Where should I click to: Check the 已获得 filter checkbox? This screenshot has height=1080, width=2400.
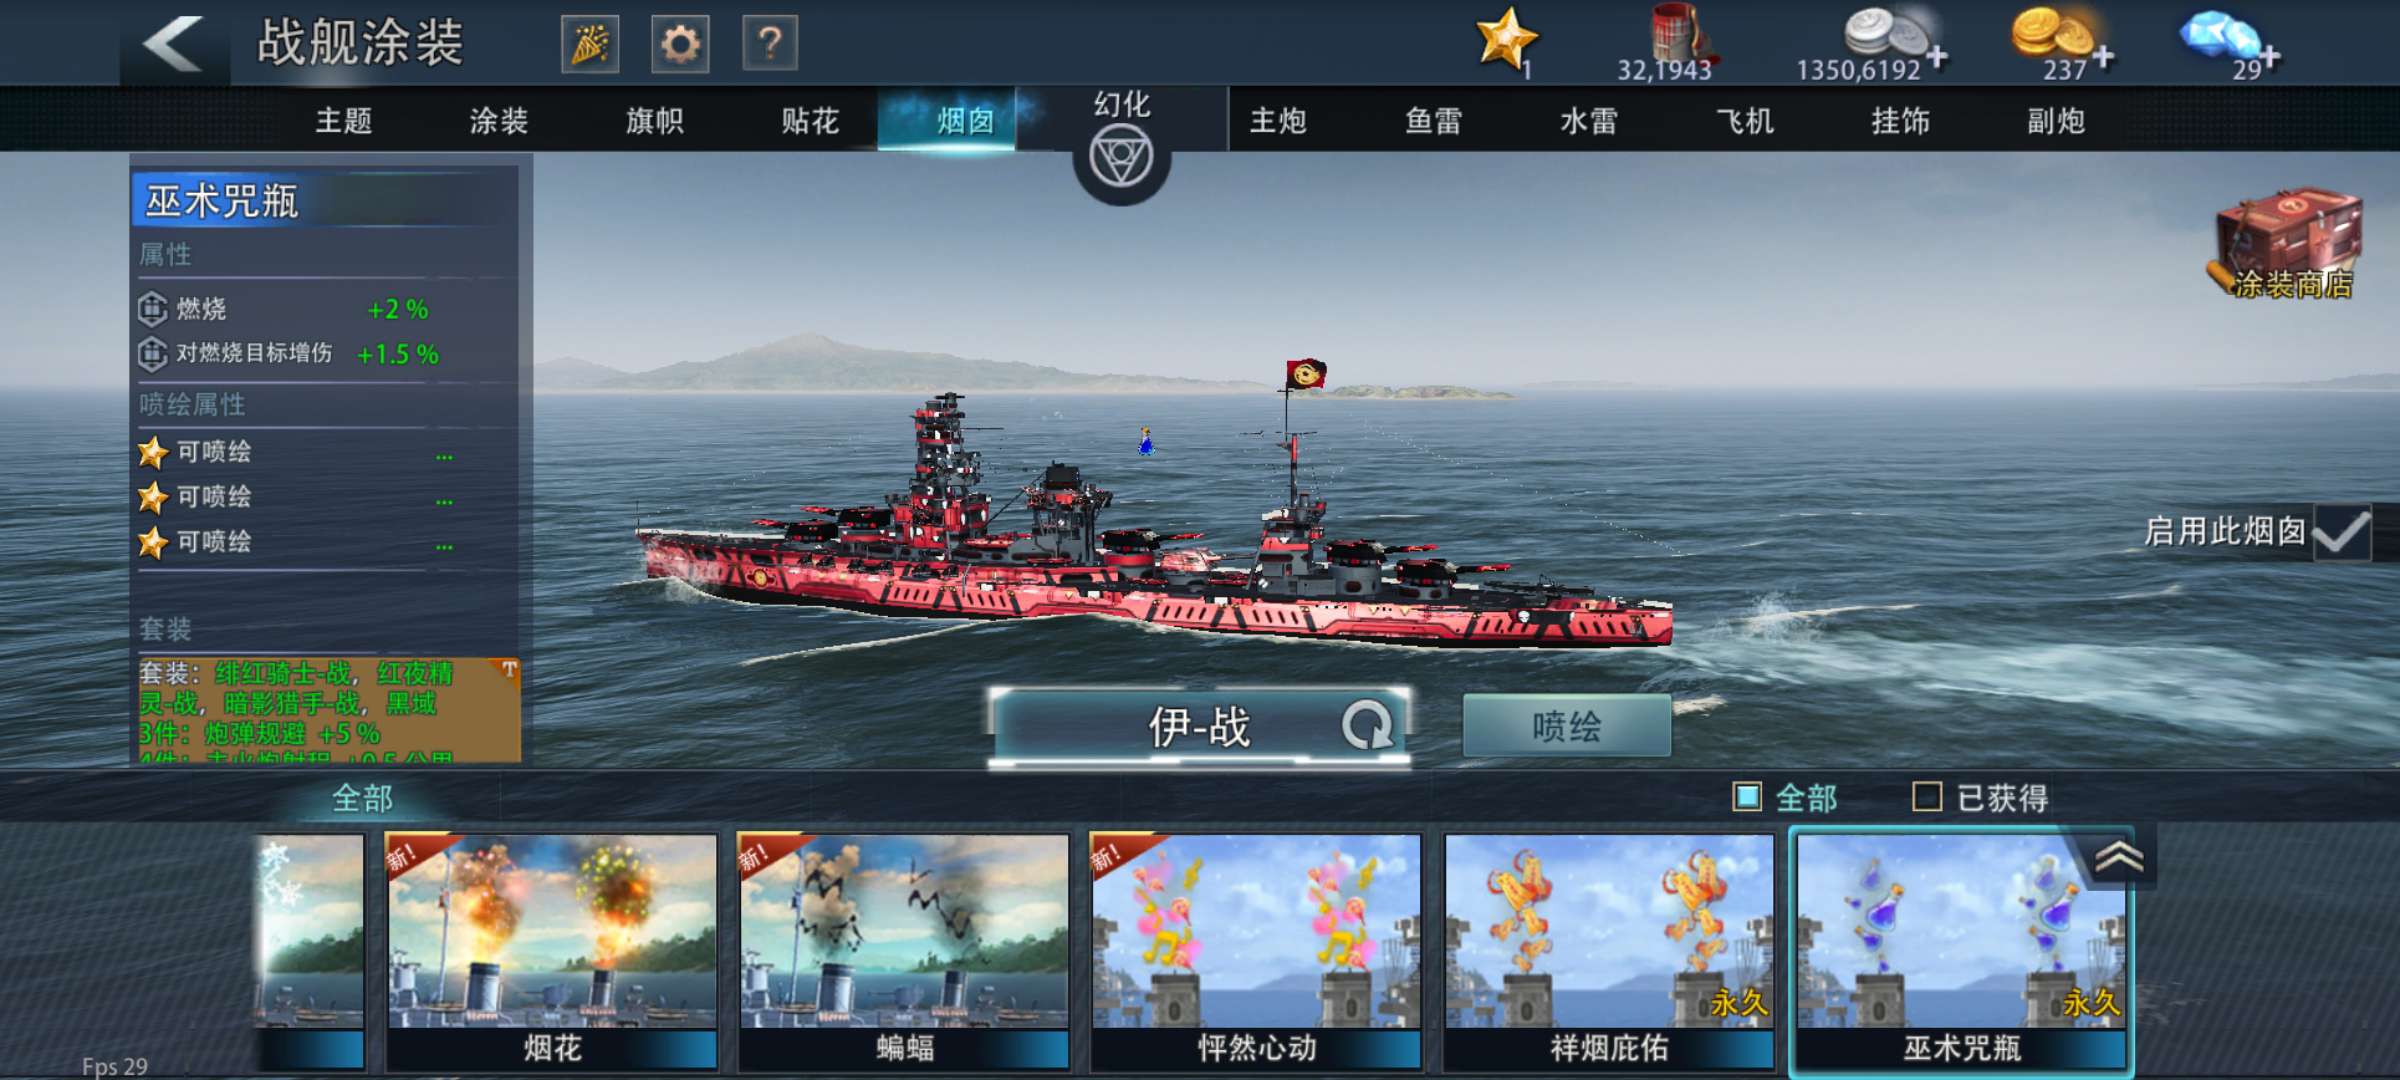tap(1927, 797)
